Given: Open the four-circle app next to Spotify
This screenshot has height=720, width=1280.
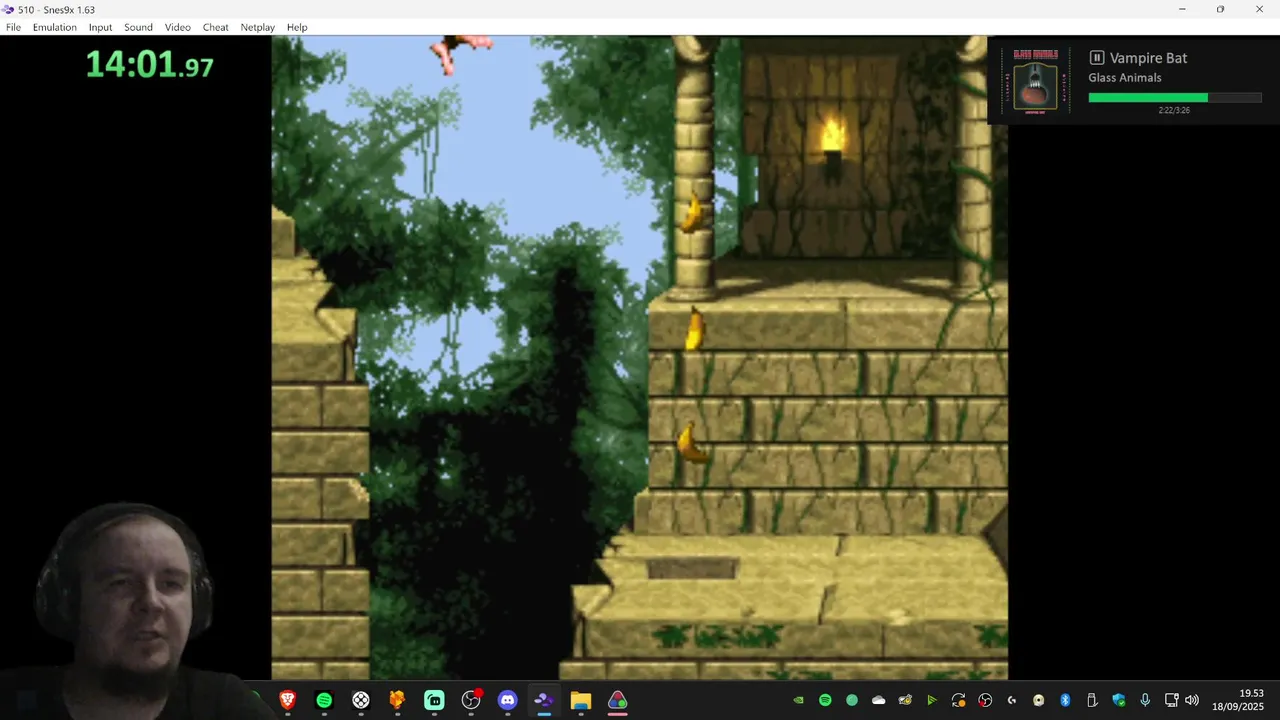Looking at the screenshot, I should pos(361,701).
